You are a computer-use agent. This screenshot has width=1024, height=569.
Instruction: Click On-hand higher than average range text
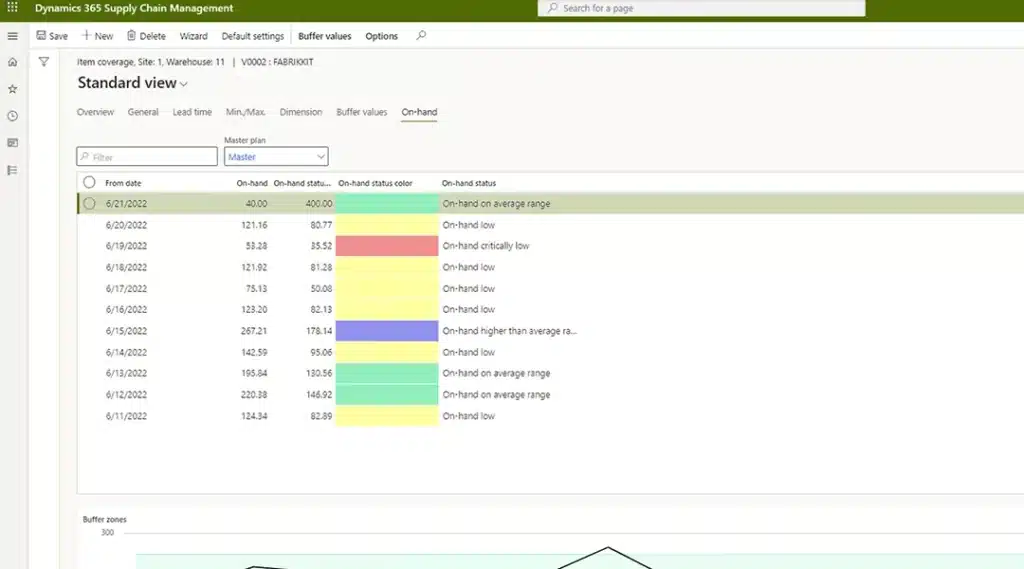[x=509, y=331]
